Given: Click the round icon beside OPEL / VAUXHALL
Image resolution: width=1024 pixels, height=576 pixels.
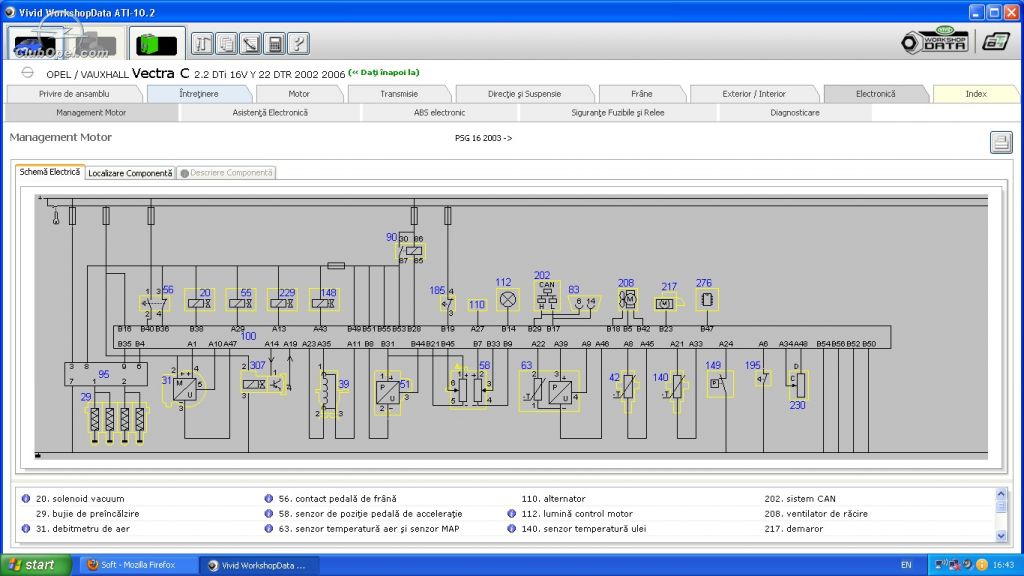Looking at the screenshot, I should tap(27, 72).
